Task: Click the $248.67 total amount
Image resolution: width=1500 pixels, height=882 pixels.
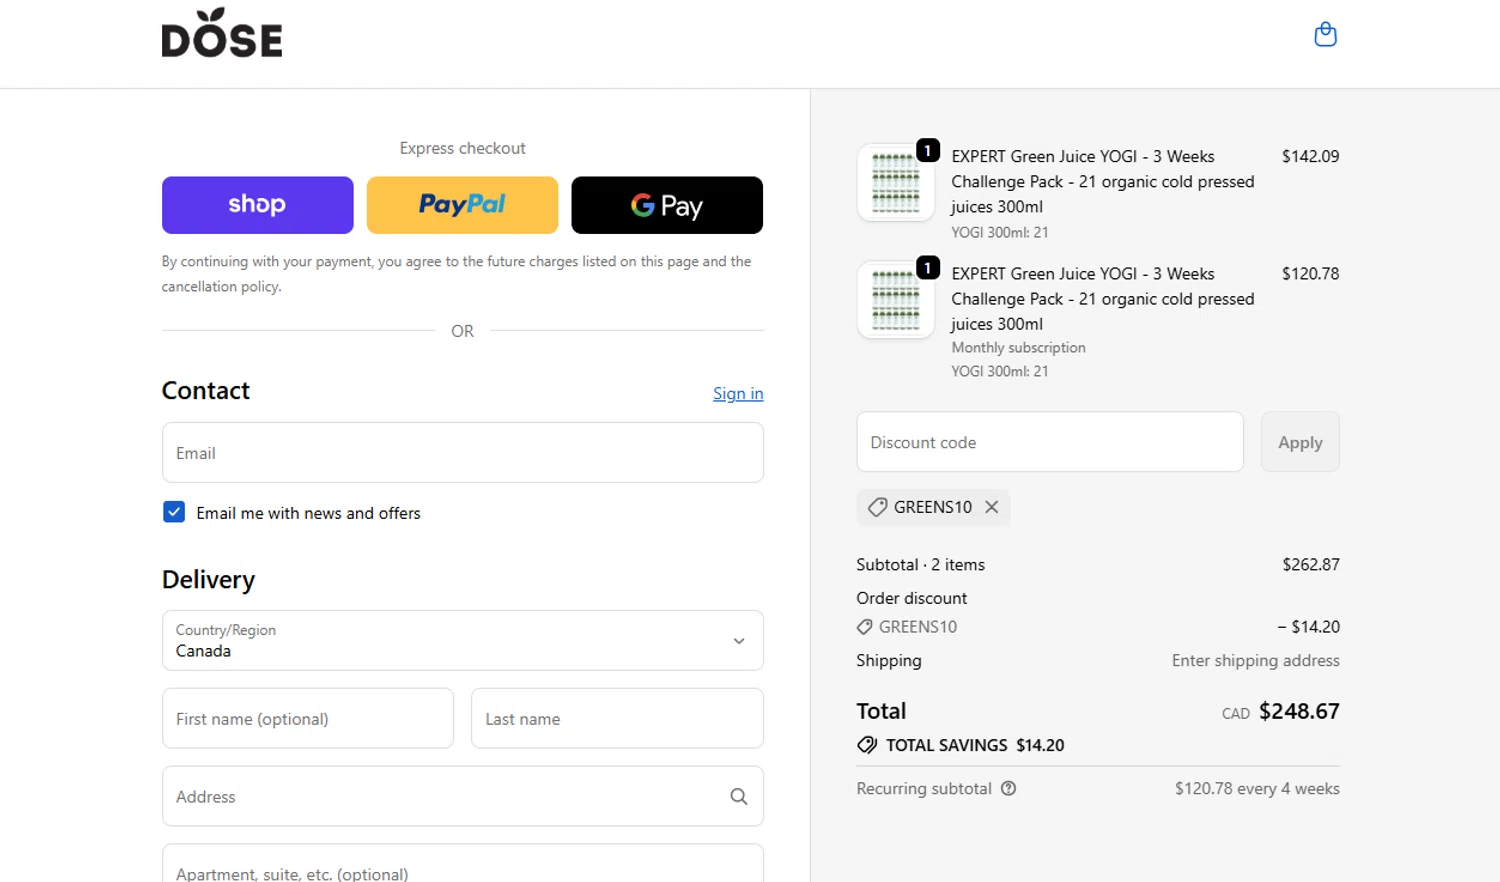Action: [x=1299, y=711]
